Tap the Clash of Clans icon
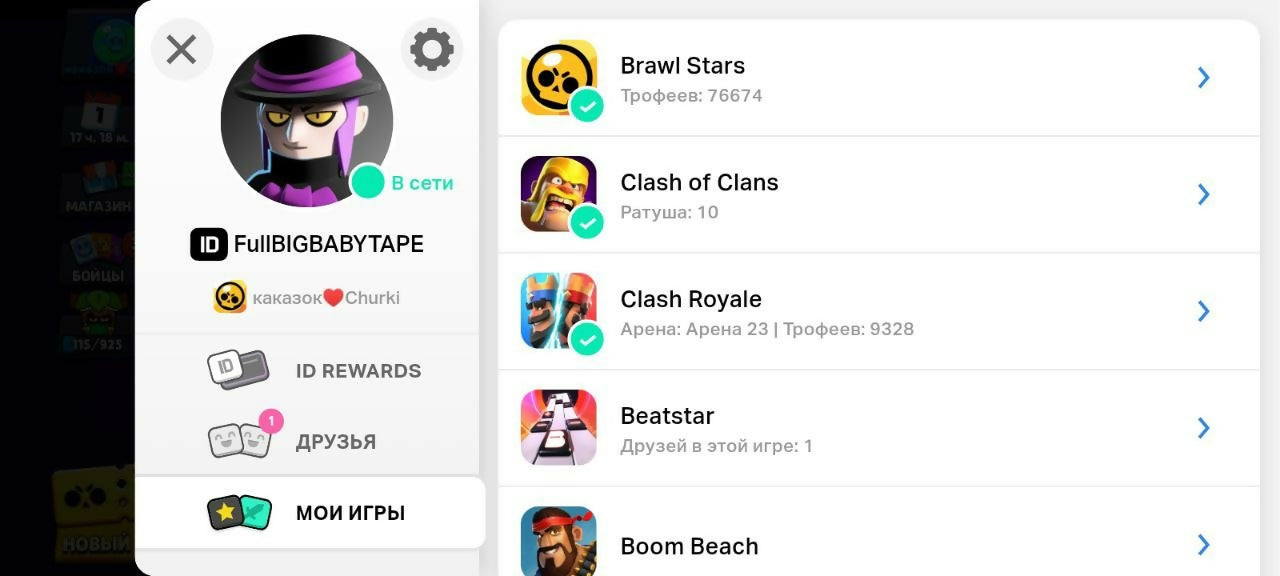Viewport: 1280px width, 576px height. coord(559,194)
